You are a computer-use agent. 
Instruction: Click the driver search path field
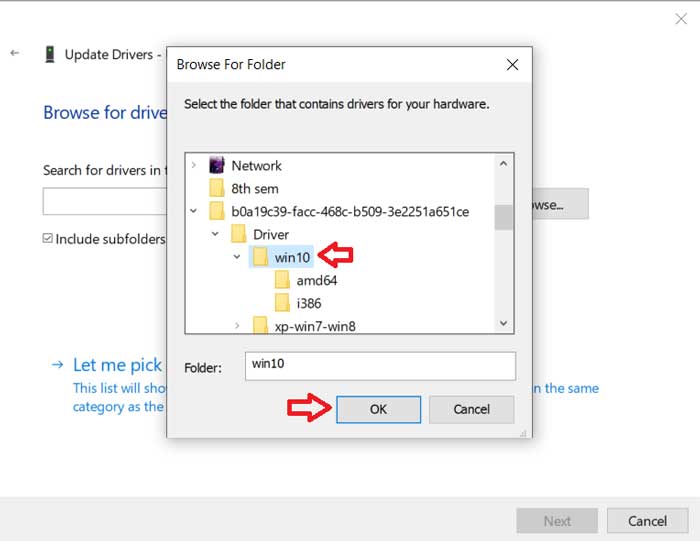pyautogui.click(x=105, y=201)
